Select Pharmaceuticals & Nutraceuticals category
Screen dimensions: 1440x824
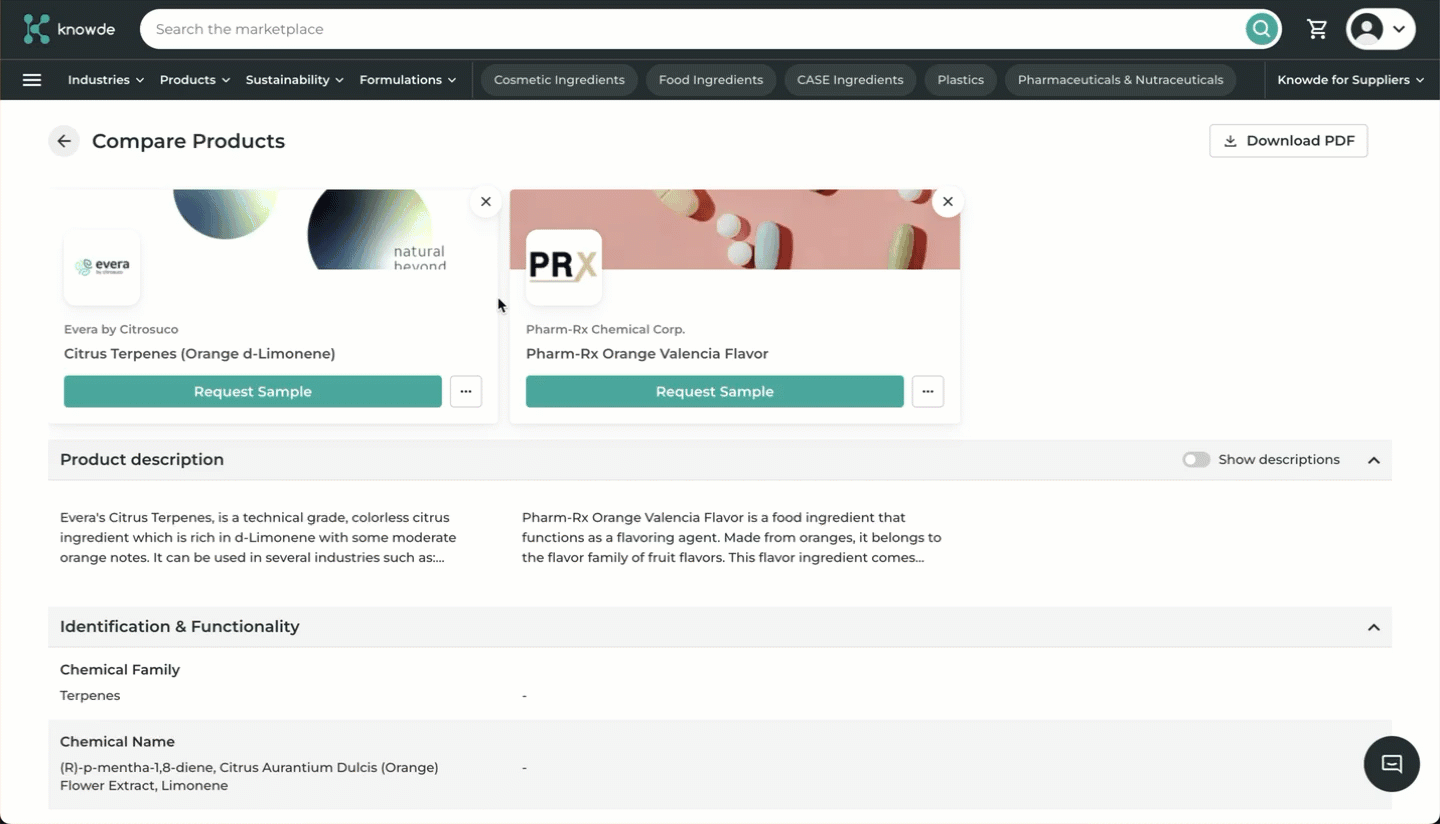click(x=1120, y=80)
